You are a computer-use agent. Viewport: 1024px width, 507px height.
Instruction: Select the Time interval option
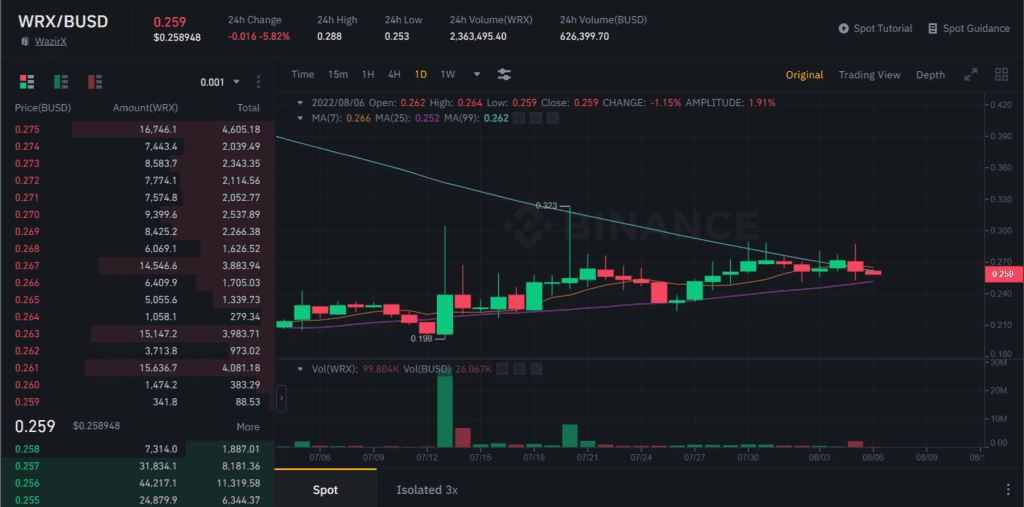click(302, 74)
